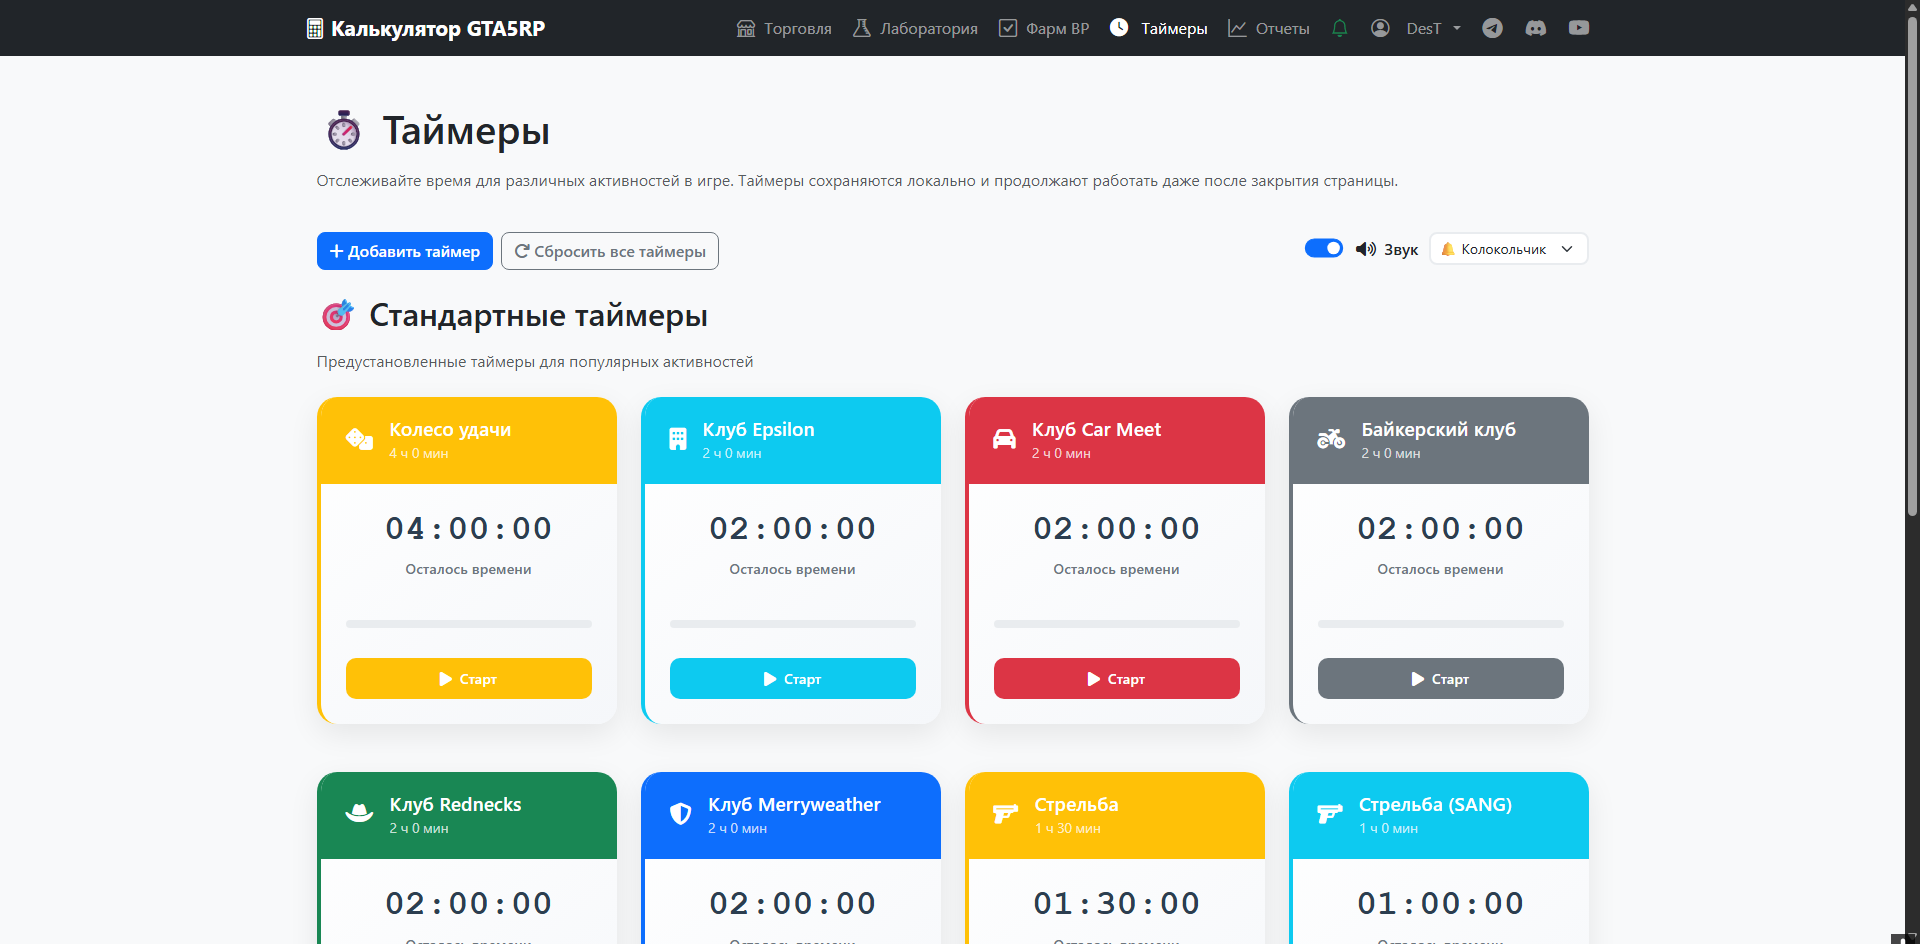This screenshot has width=1920, height=944.
Task: Click the target icon beside Стандартные таймеры
Action: coord(338,315)
